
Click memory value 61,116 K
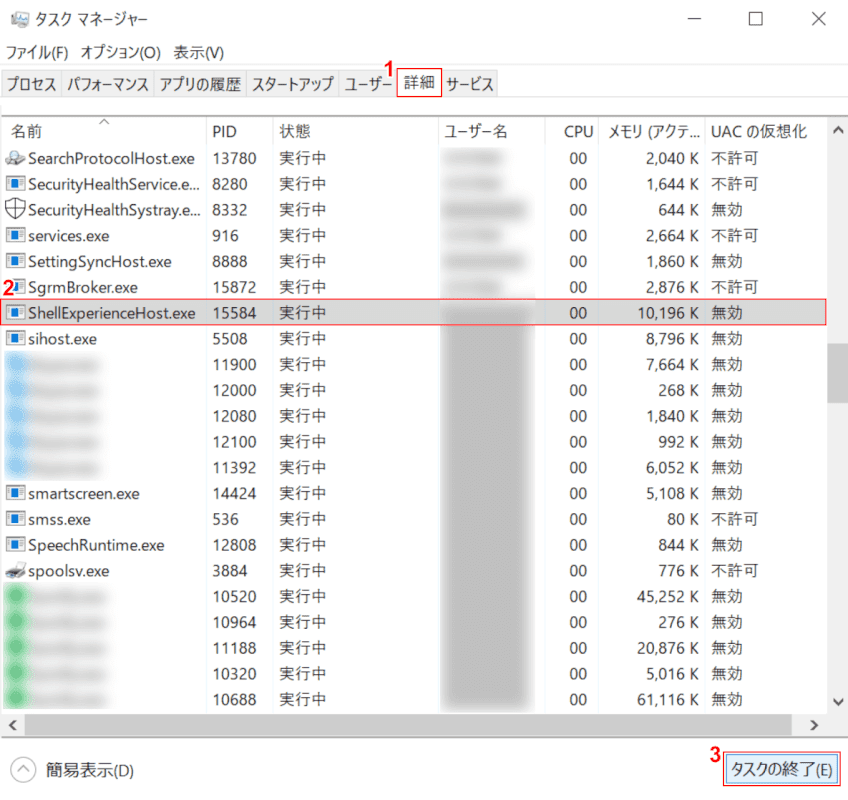(x=668, y=699)
